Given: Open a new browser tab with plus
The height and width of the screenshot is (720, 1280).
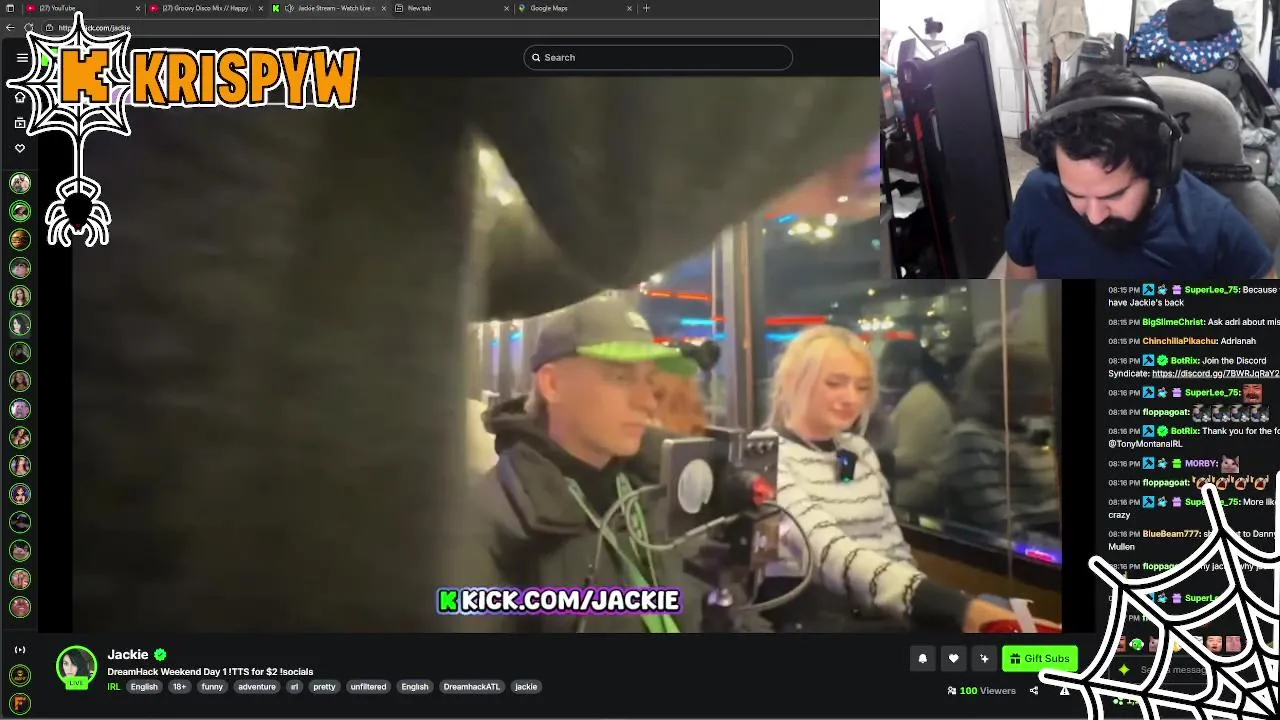Looking at the screenshot, I should point(646,8).
